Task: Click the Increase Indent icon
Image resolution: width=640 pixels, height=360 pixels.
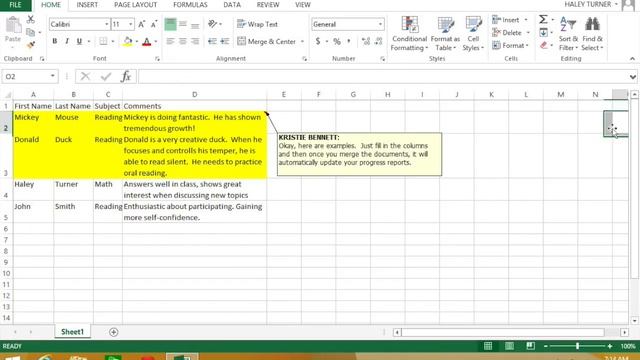Action: [225, 41]
